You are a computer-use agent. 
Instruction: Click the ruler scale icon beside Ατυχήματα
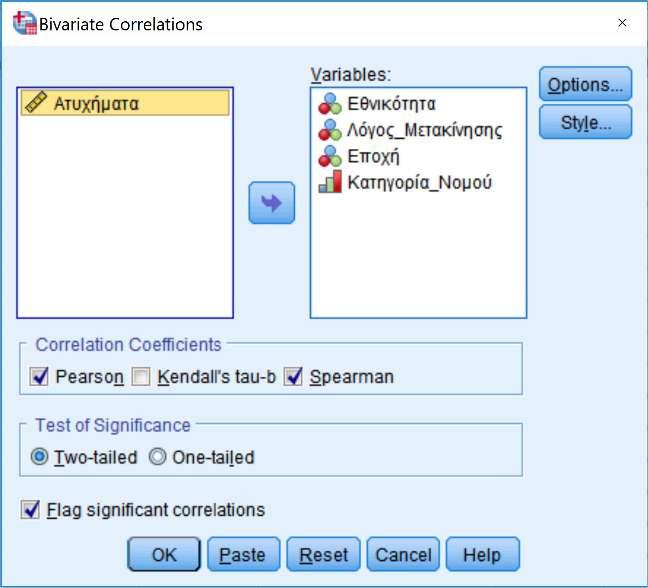click(36, 102)
